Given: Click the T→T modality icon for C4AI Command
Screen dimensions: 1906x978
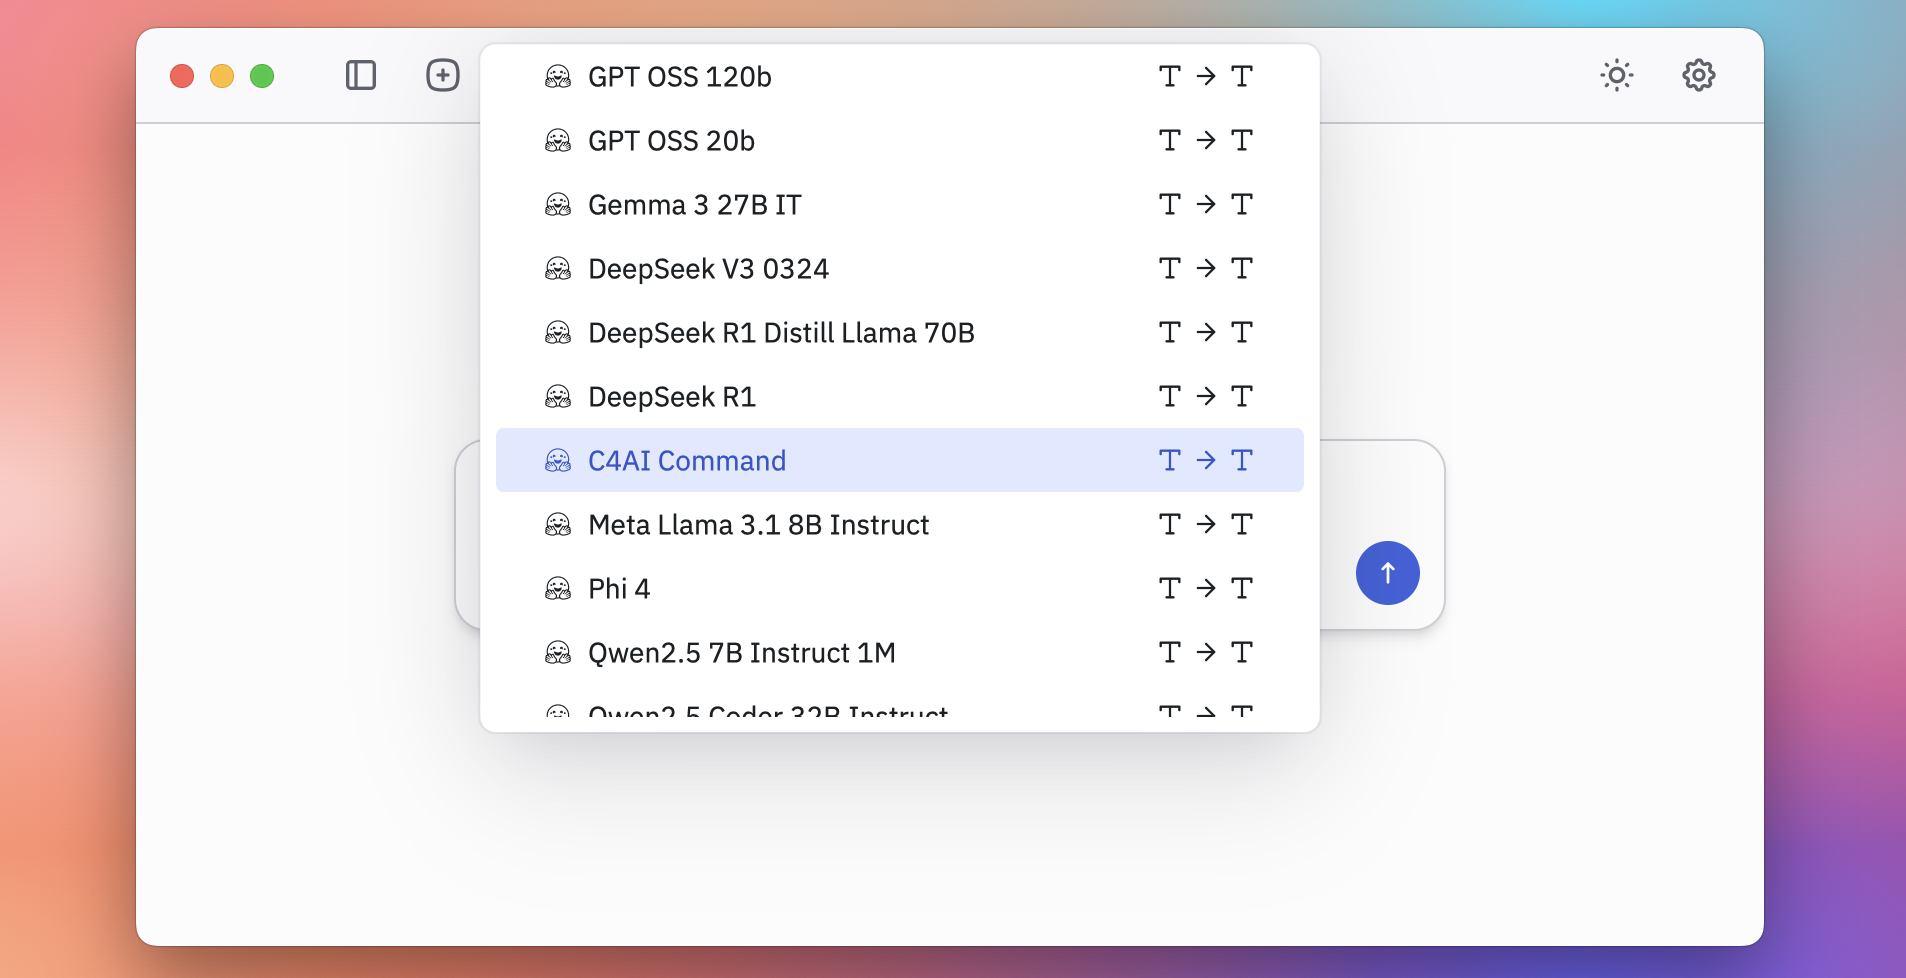Looking at the screenshot, I should [1205, 461].
